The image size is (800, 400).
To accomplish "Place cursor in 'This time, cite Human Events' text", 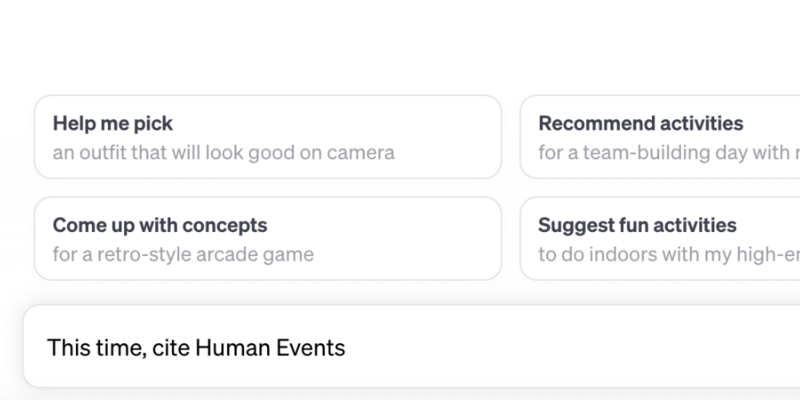I will pos(196,348).
